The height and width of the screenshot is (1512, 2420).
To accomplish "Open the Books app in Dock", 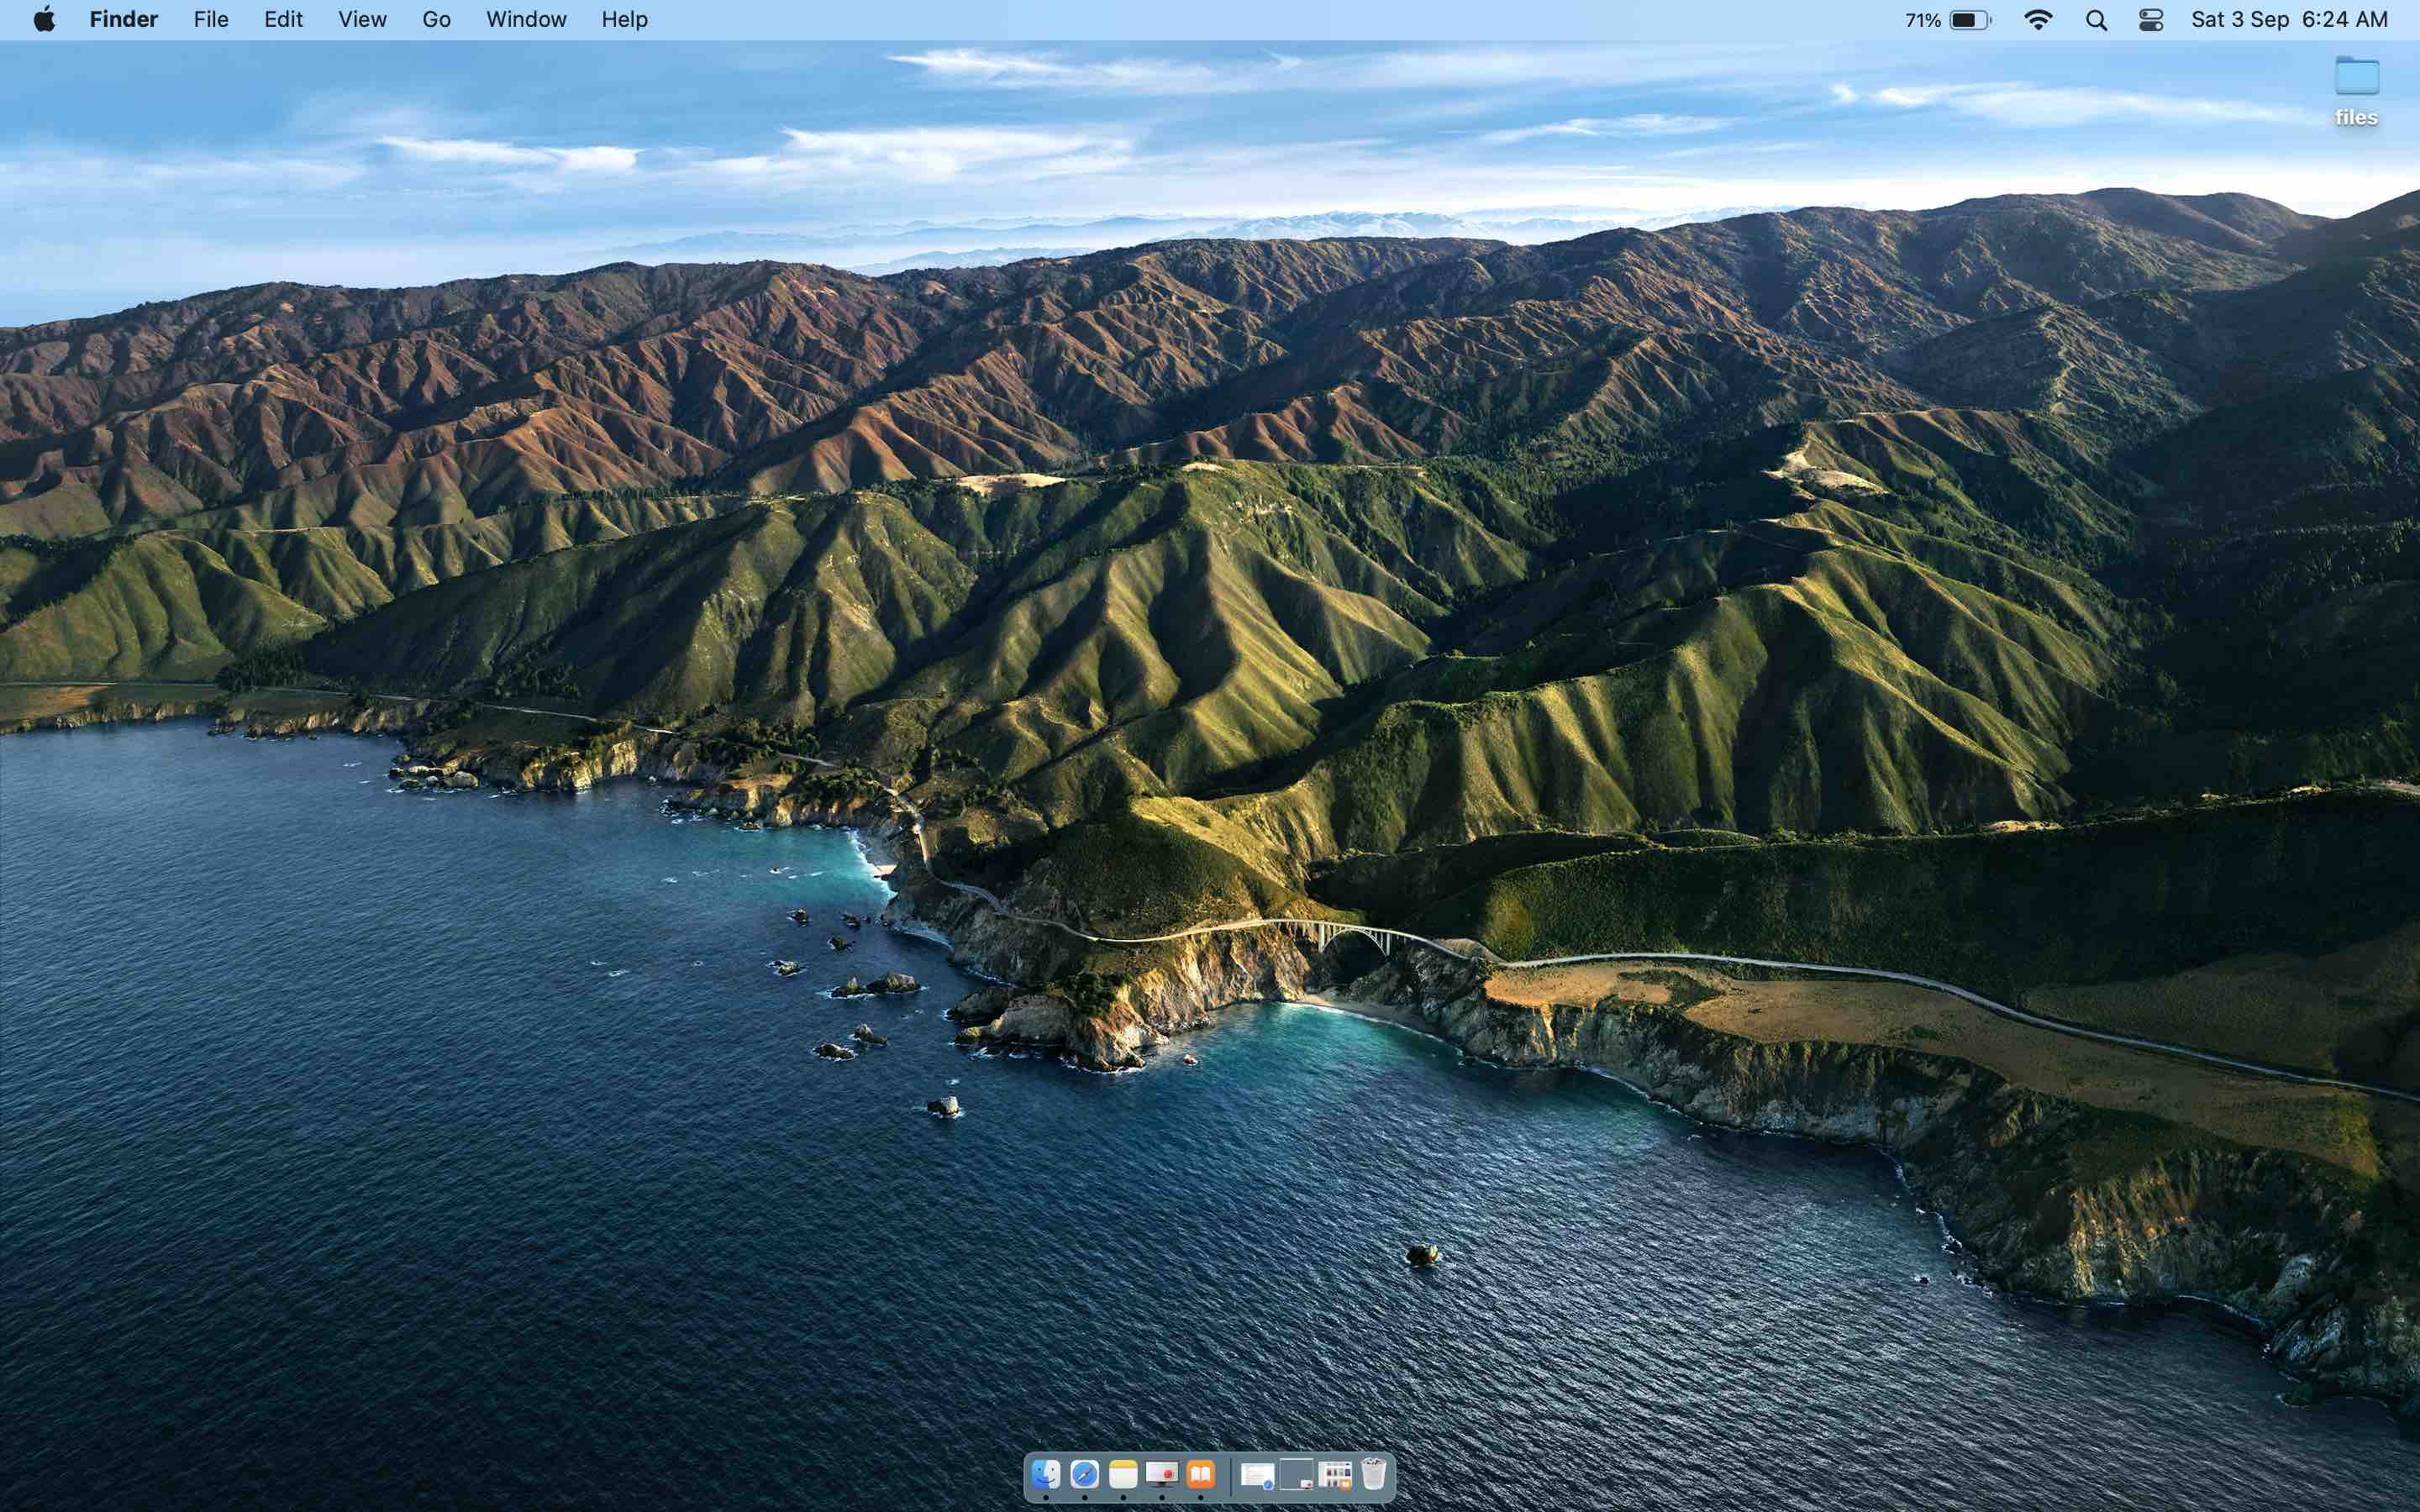I will coord(1200,1474).
